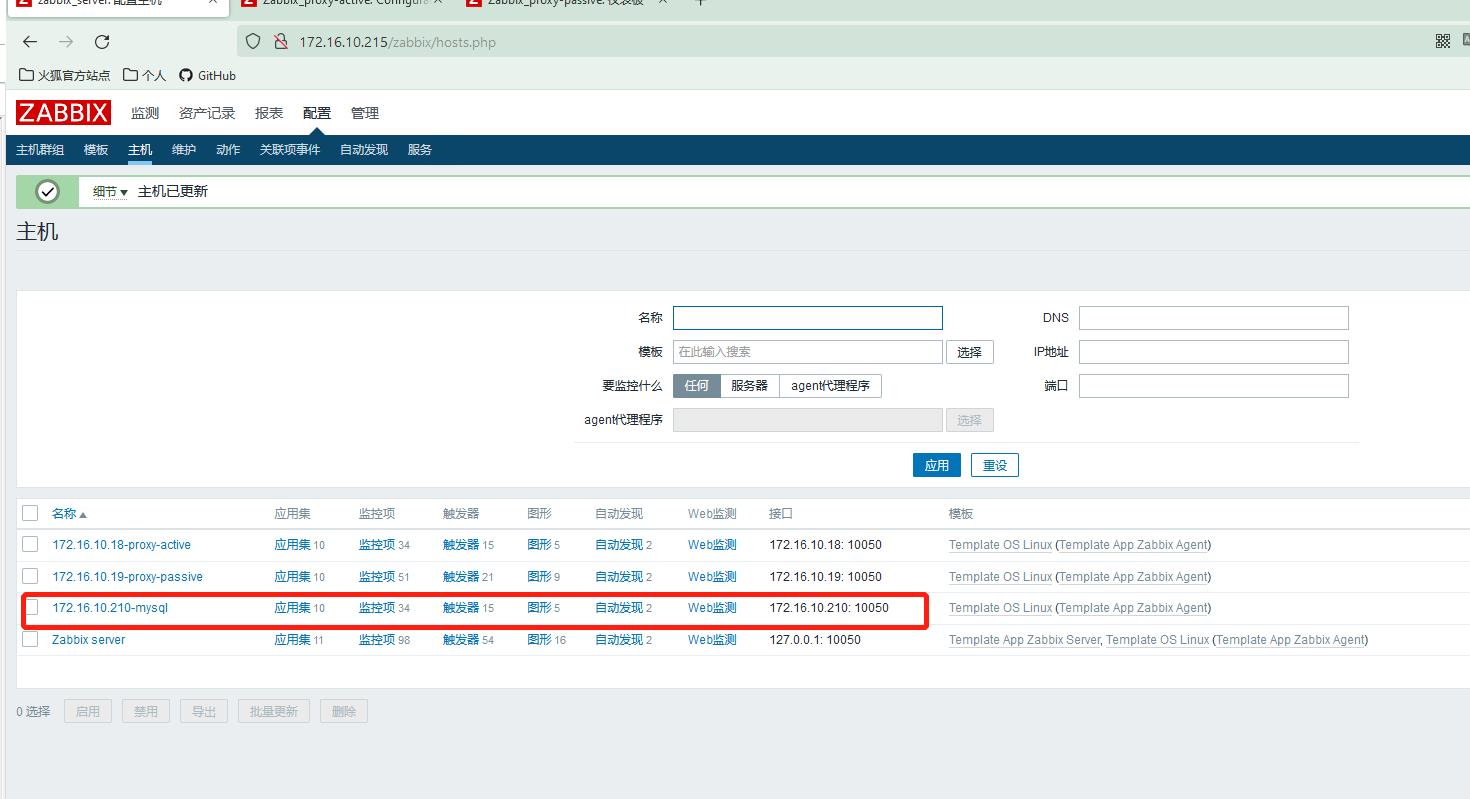Viewport: 1470px width, 799px height.
Task: Click the ZABBIX logo
Action: pyautogui.click(x=63, y=112)
